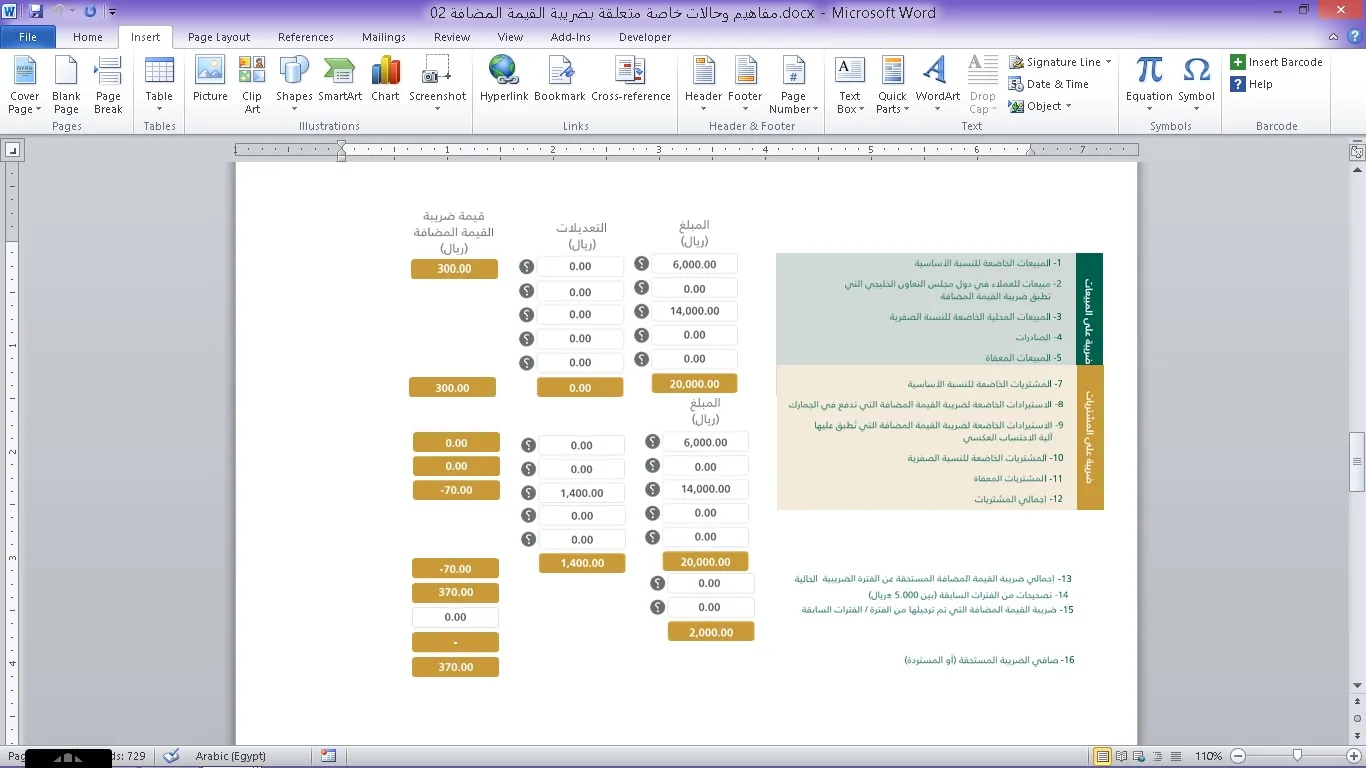This screenshot has width=1366, height=768.
Task: Click the spelling check icon in status bar
Action: (171, 756)
